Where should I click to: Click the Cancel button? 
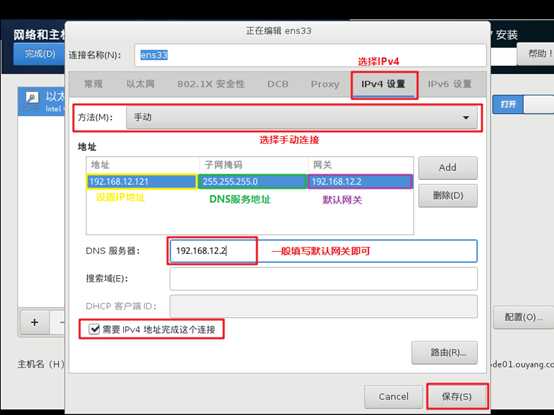click(x=394, y=397)
